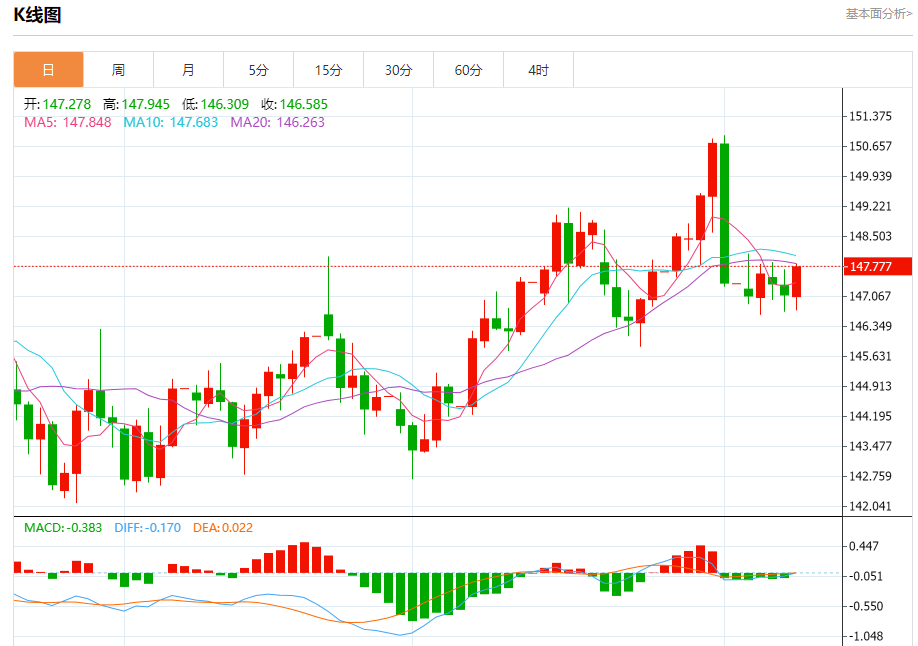Click the 145.631 price axis label
The width and height of the screenshot is (918, 646).
click(871, 356)
